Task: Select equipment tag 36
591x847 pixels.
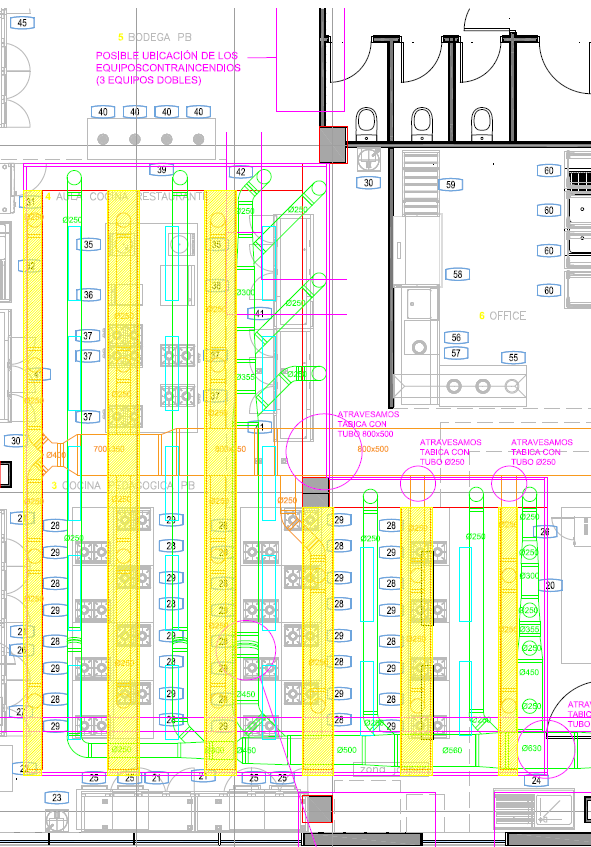Action: tap(88, 295)
